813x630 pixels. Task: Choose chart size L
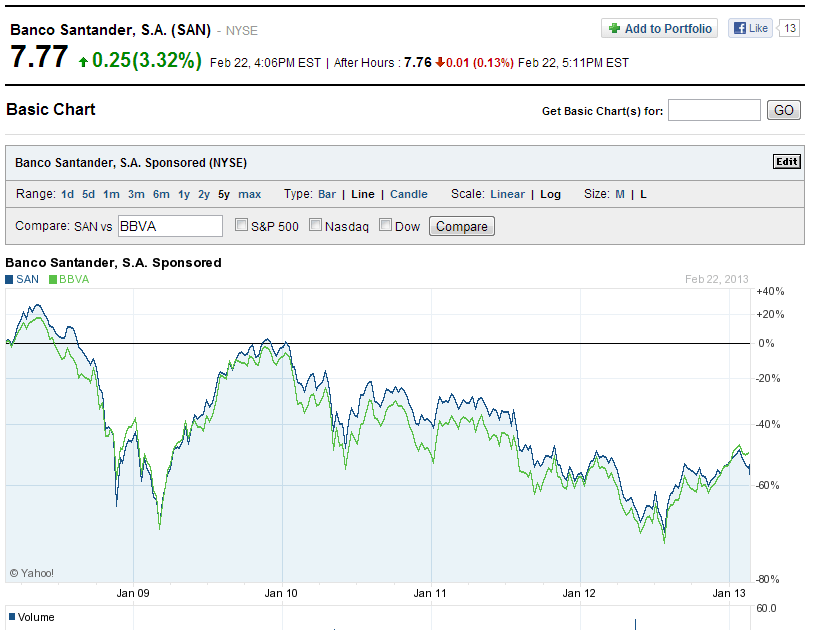click(643, 194)
